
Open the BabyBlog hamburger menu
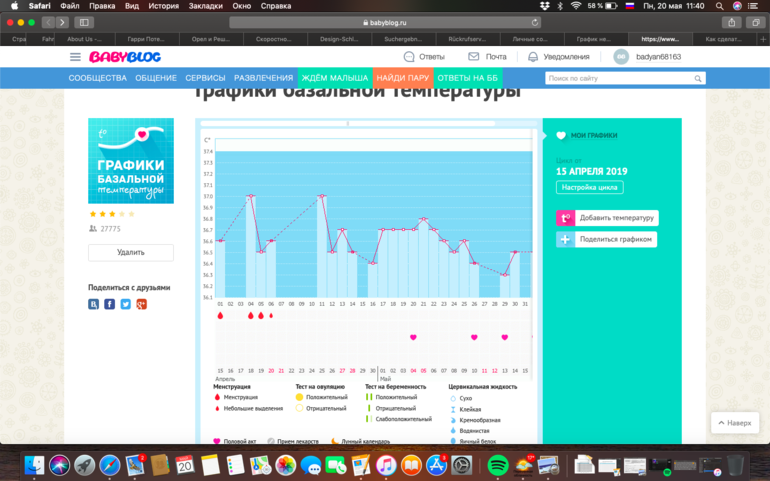(x=77, y=57)
